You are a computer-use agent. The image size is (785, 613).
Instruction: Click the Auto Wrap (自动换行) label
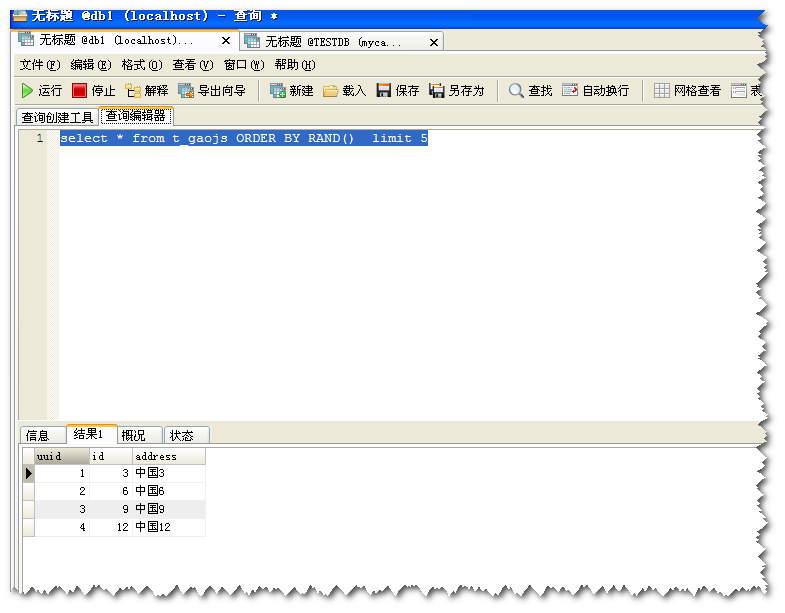tap(606, 91)
